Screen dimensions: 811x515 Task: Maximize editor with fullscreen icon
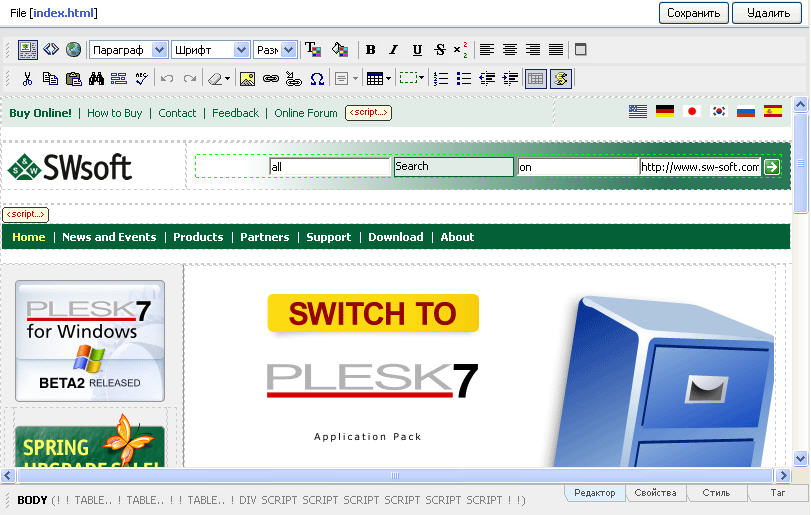coord(581,50)
